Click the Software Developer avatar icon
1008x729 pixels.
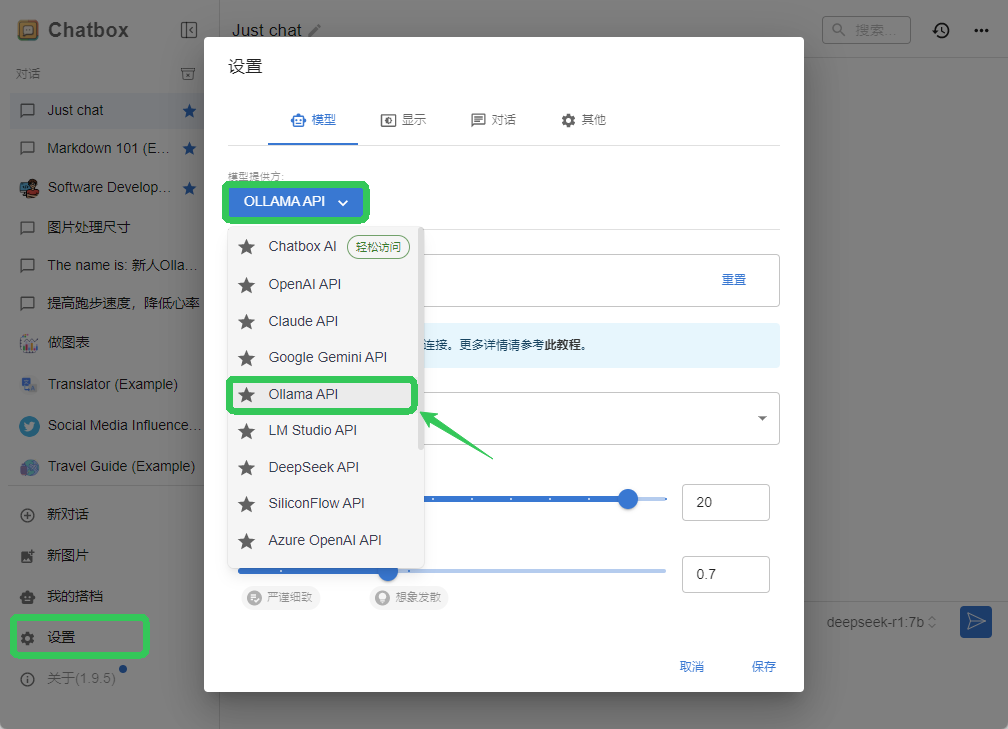(x=29, y=188)
